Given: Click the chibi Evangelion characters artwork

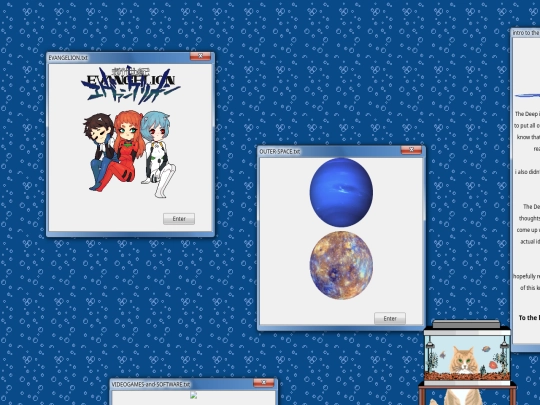Looking at the screenshot, I should [129, 154].
